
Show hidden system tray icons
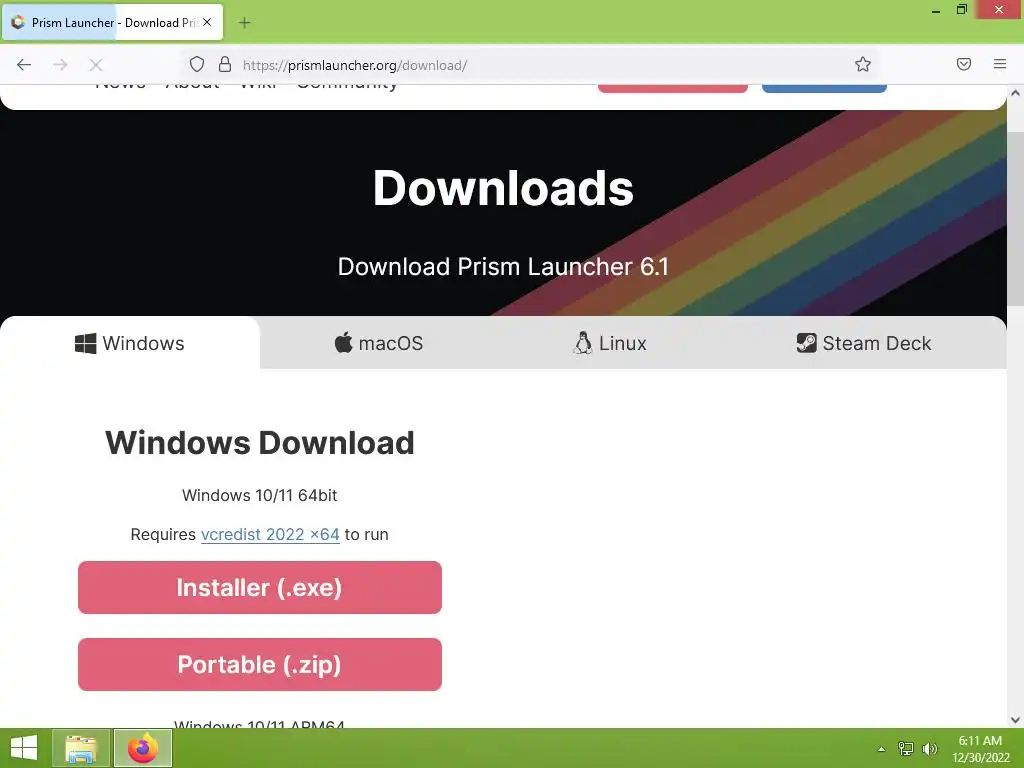pyautogui.click(x=881, y=749)
